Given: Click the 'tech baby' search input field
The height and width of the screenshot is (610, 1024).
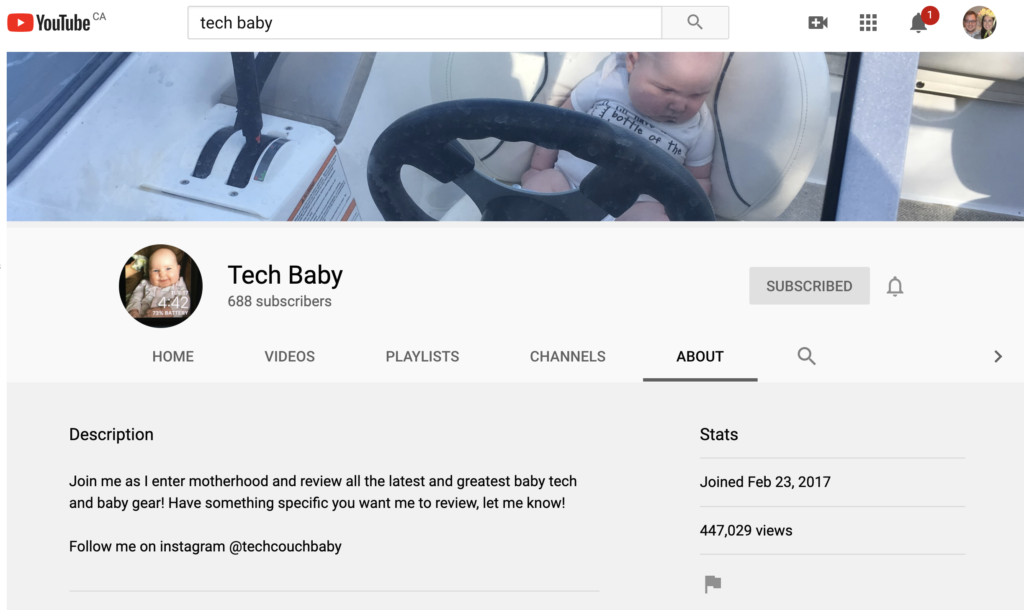Looking at the screenshot, I should pyautogui.click(x=424, y=22).
